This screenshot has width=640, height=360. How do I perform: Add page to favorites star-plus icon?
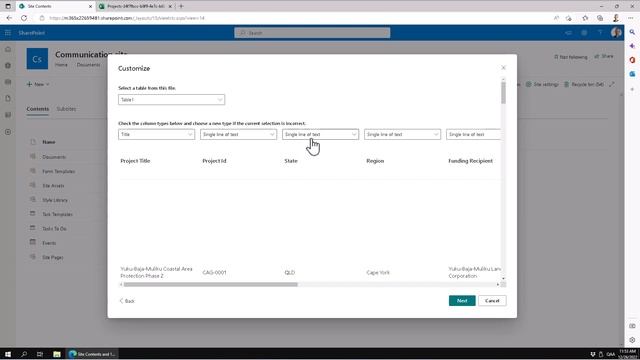[569, 18]
